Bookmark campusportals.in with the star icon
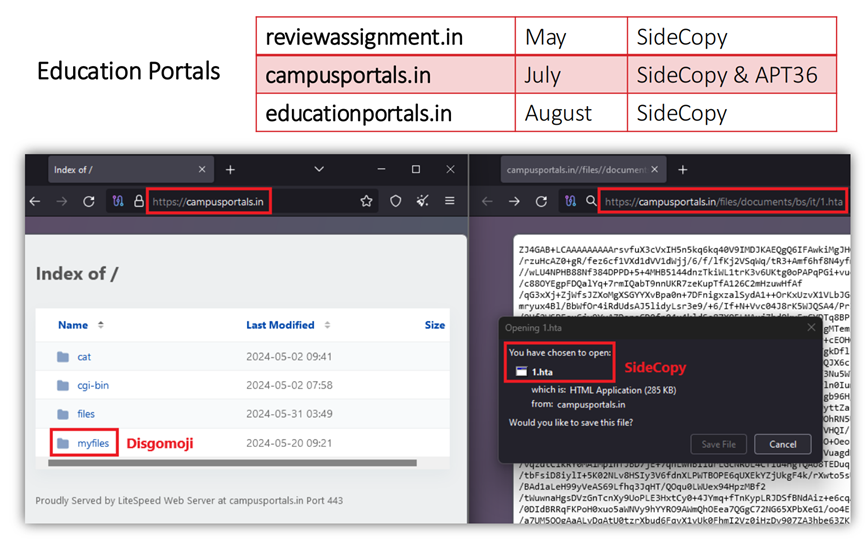The image size is (865, 539). [x=367, y=201]
